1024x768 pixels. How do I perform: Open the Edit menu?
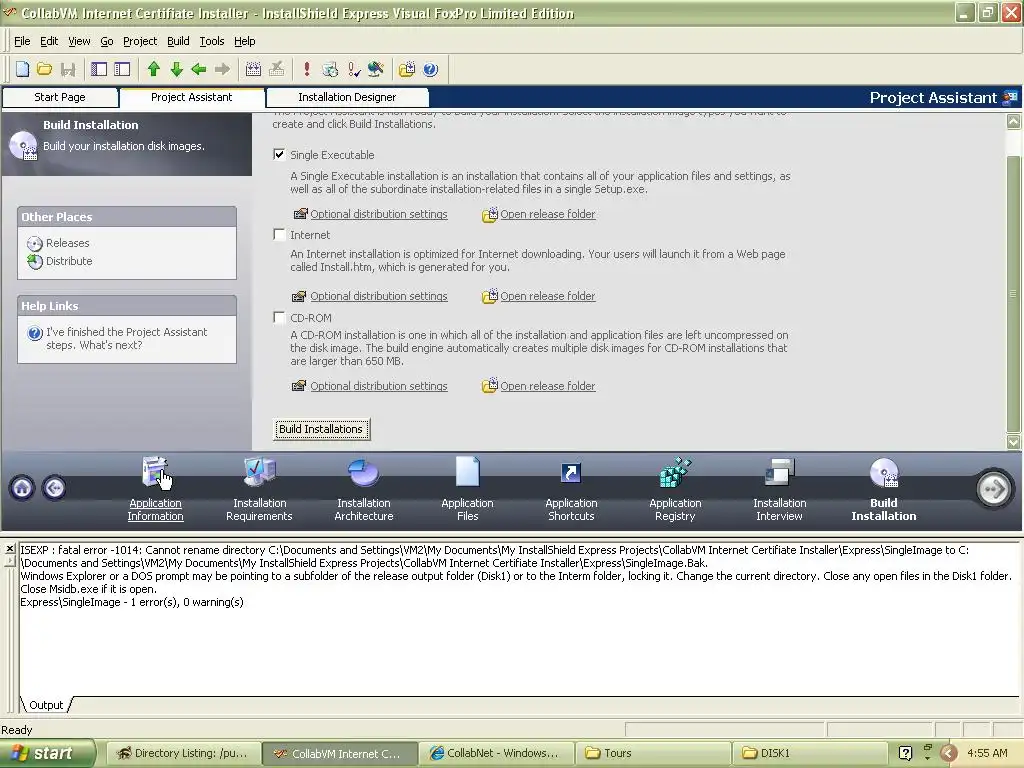[x=49, y=41]
